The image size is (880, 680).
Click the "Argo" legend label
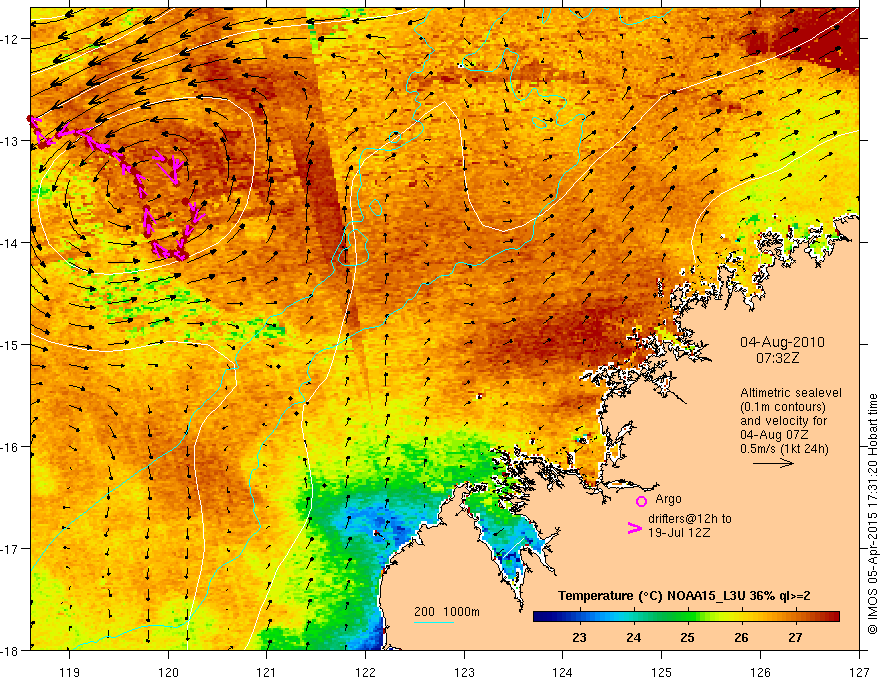point(668,499)
